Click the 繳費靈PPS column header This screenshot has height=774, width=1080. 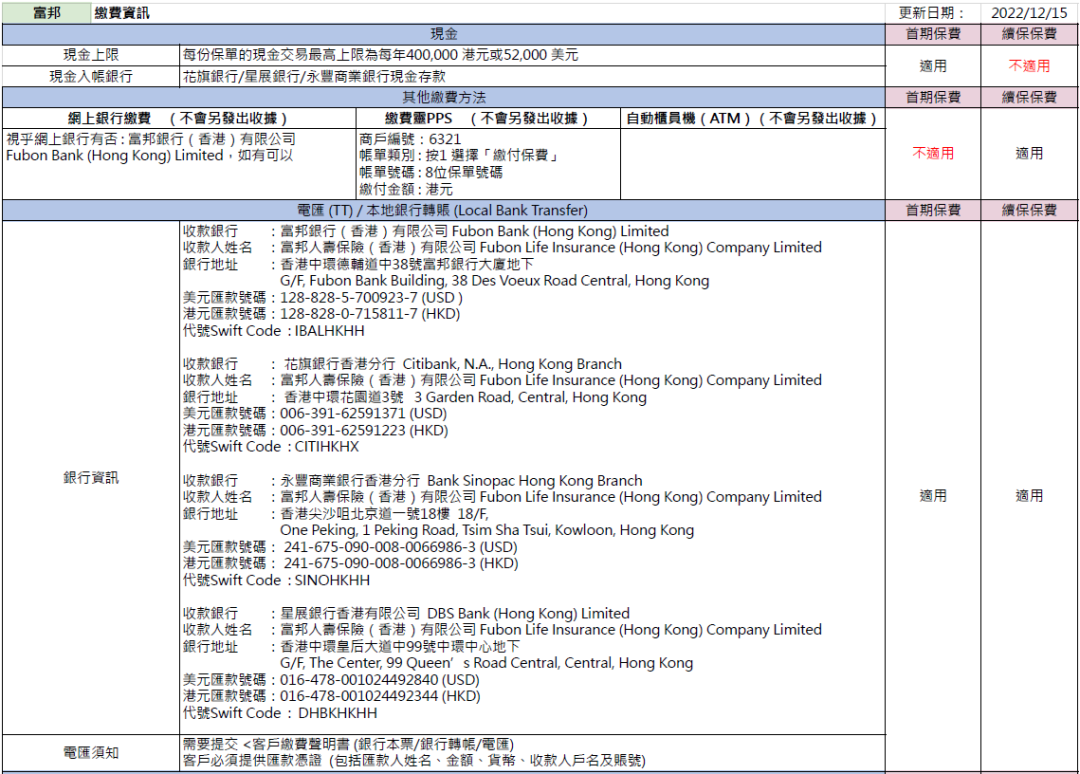click(487, 118)
